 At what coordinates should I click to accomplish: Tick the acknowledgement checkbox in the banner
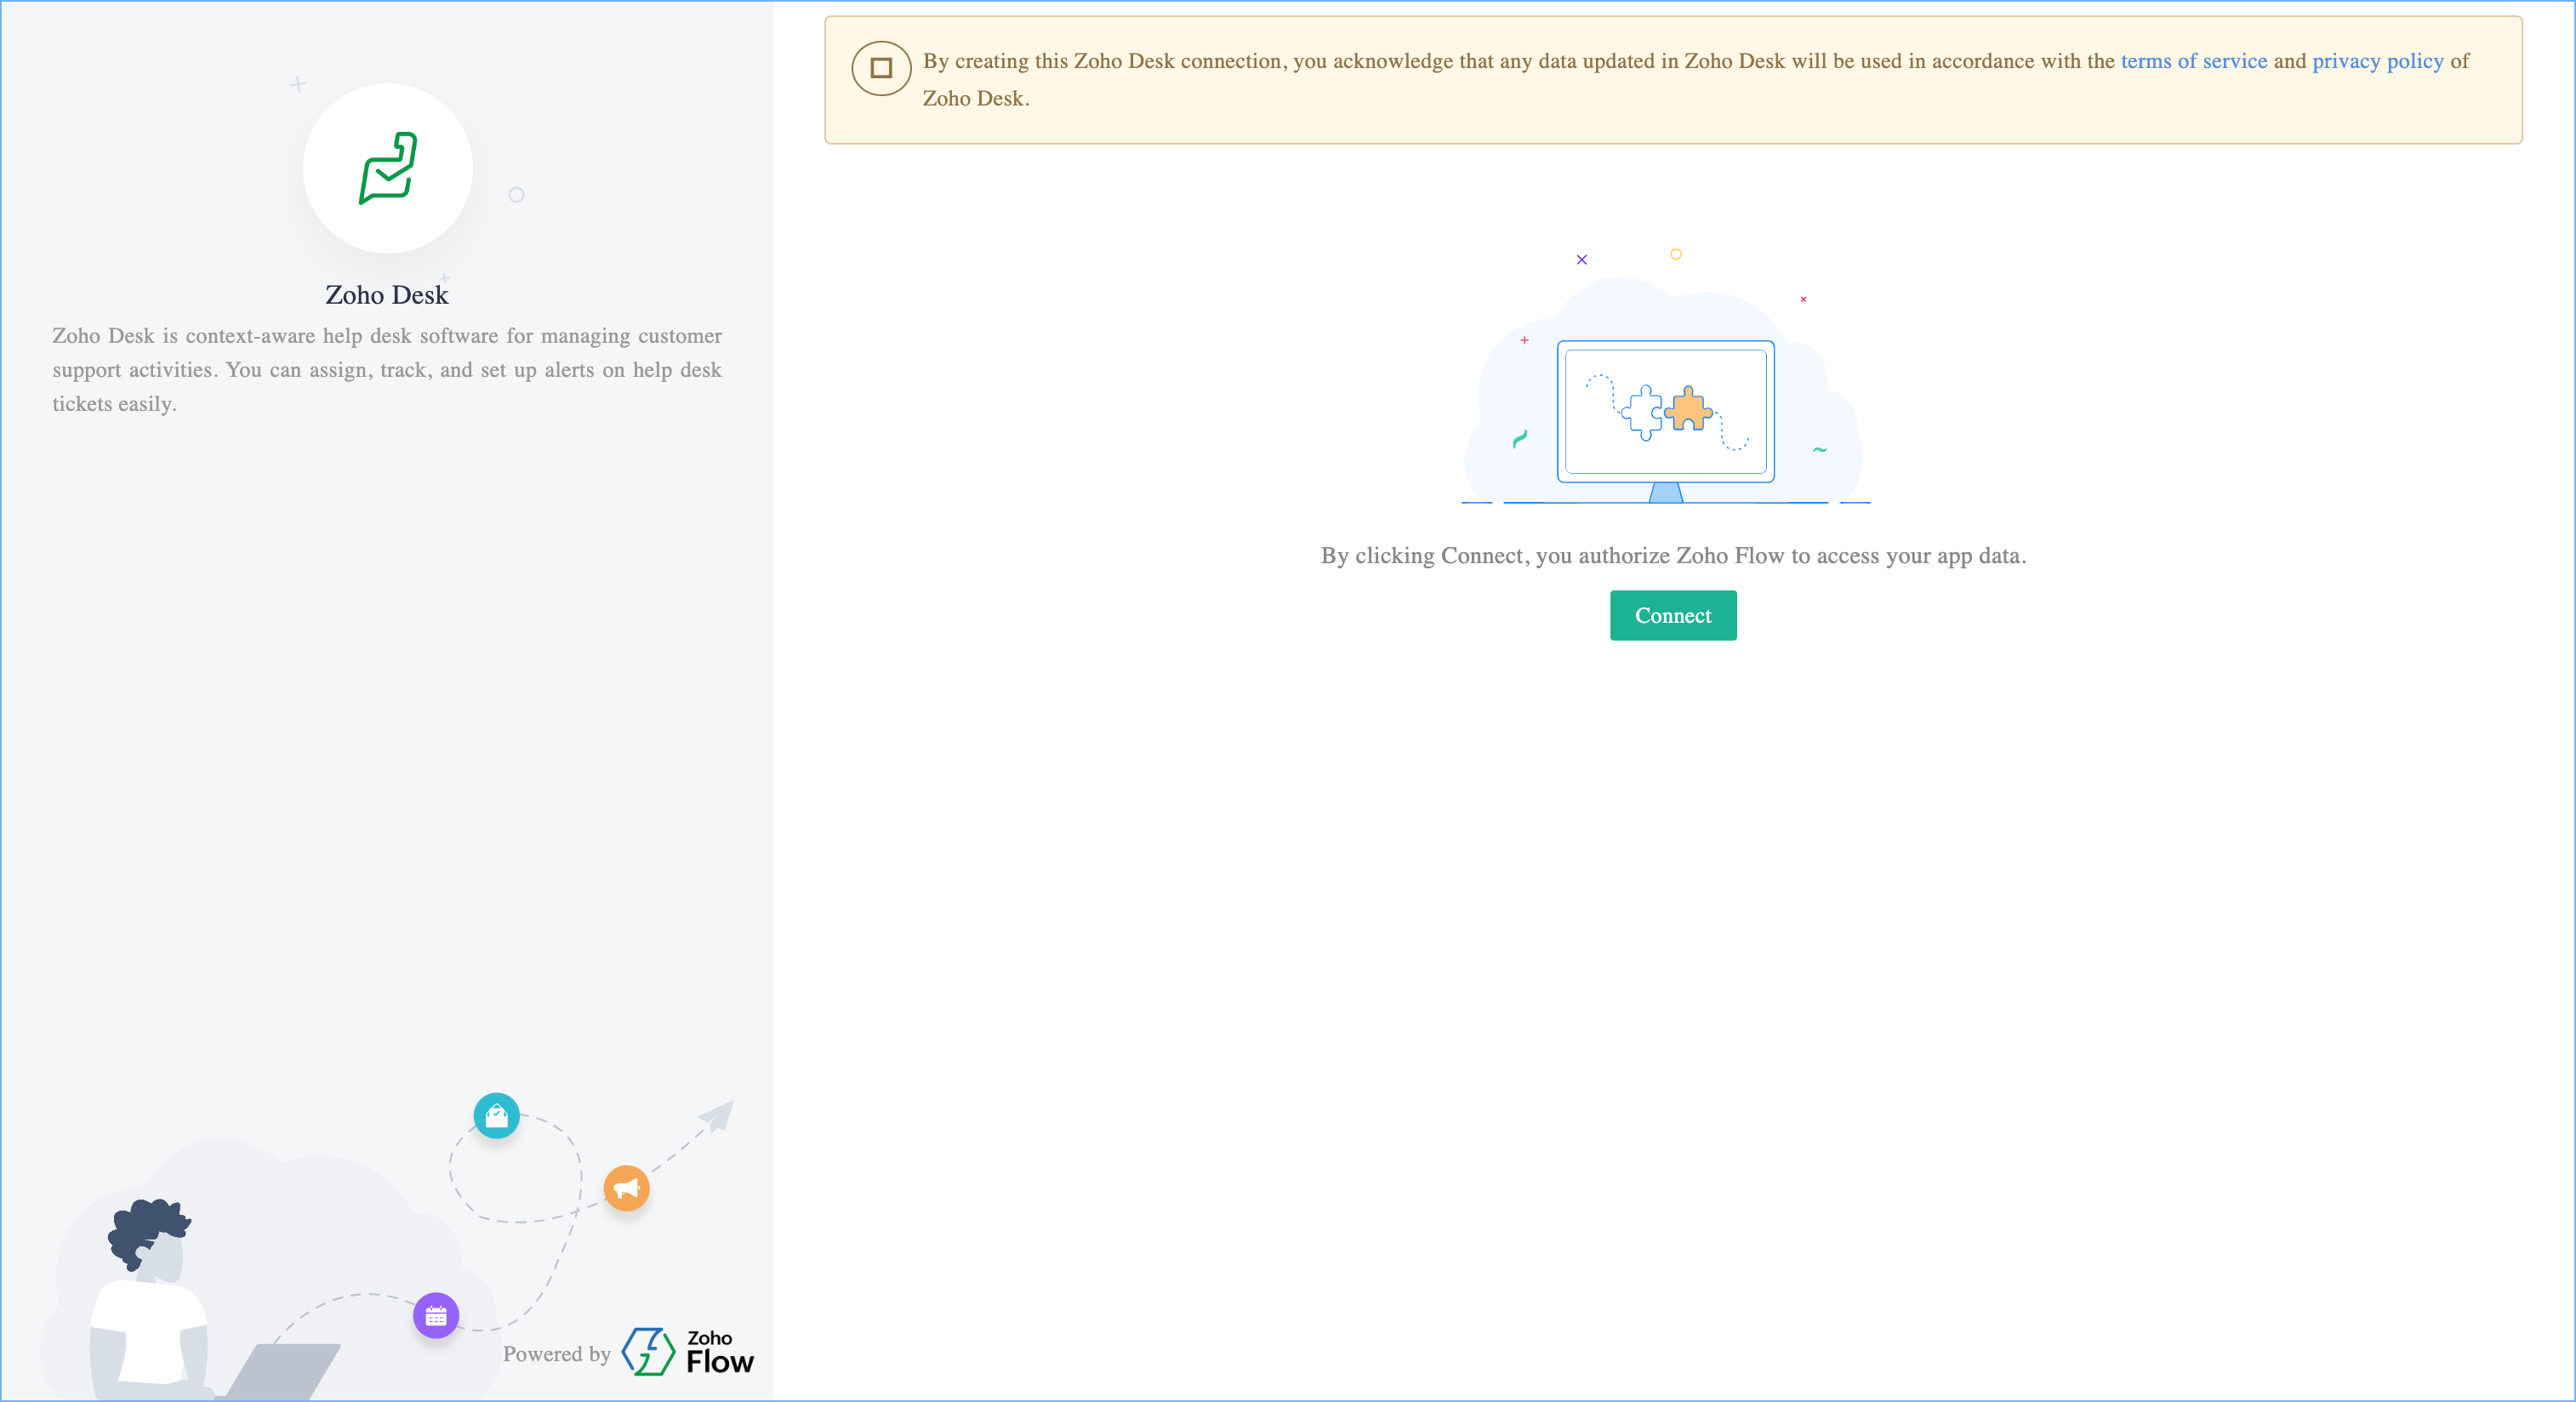click(881, 68)
